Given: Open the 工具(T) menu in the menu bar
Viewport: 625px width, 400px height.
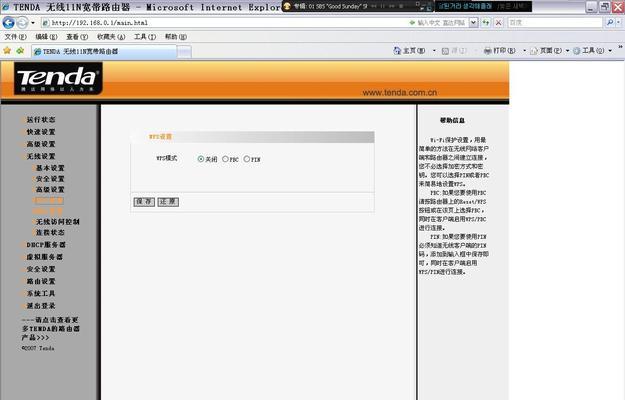Looking at the screenshot, I should click(x=144, y=37).
